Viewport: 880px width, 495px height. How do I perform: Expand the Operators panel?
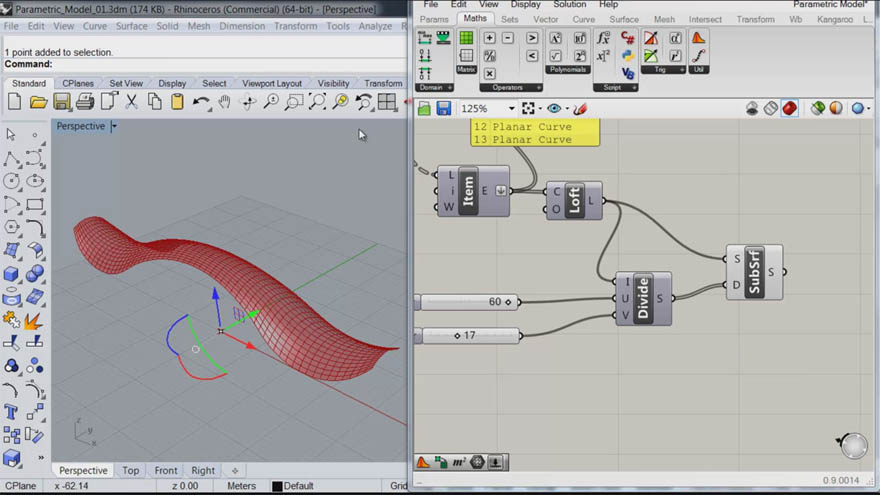tap(511, 88)
